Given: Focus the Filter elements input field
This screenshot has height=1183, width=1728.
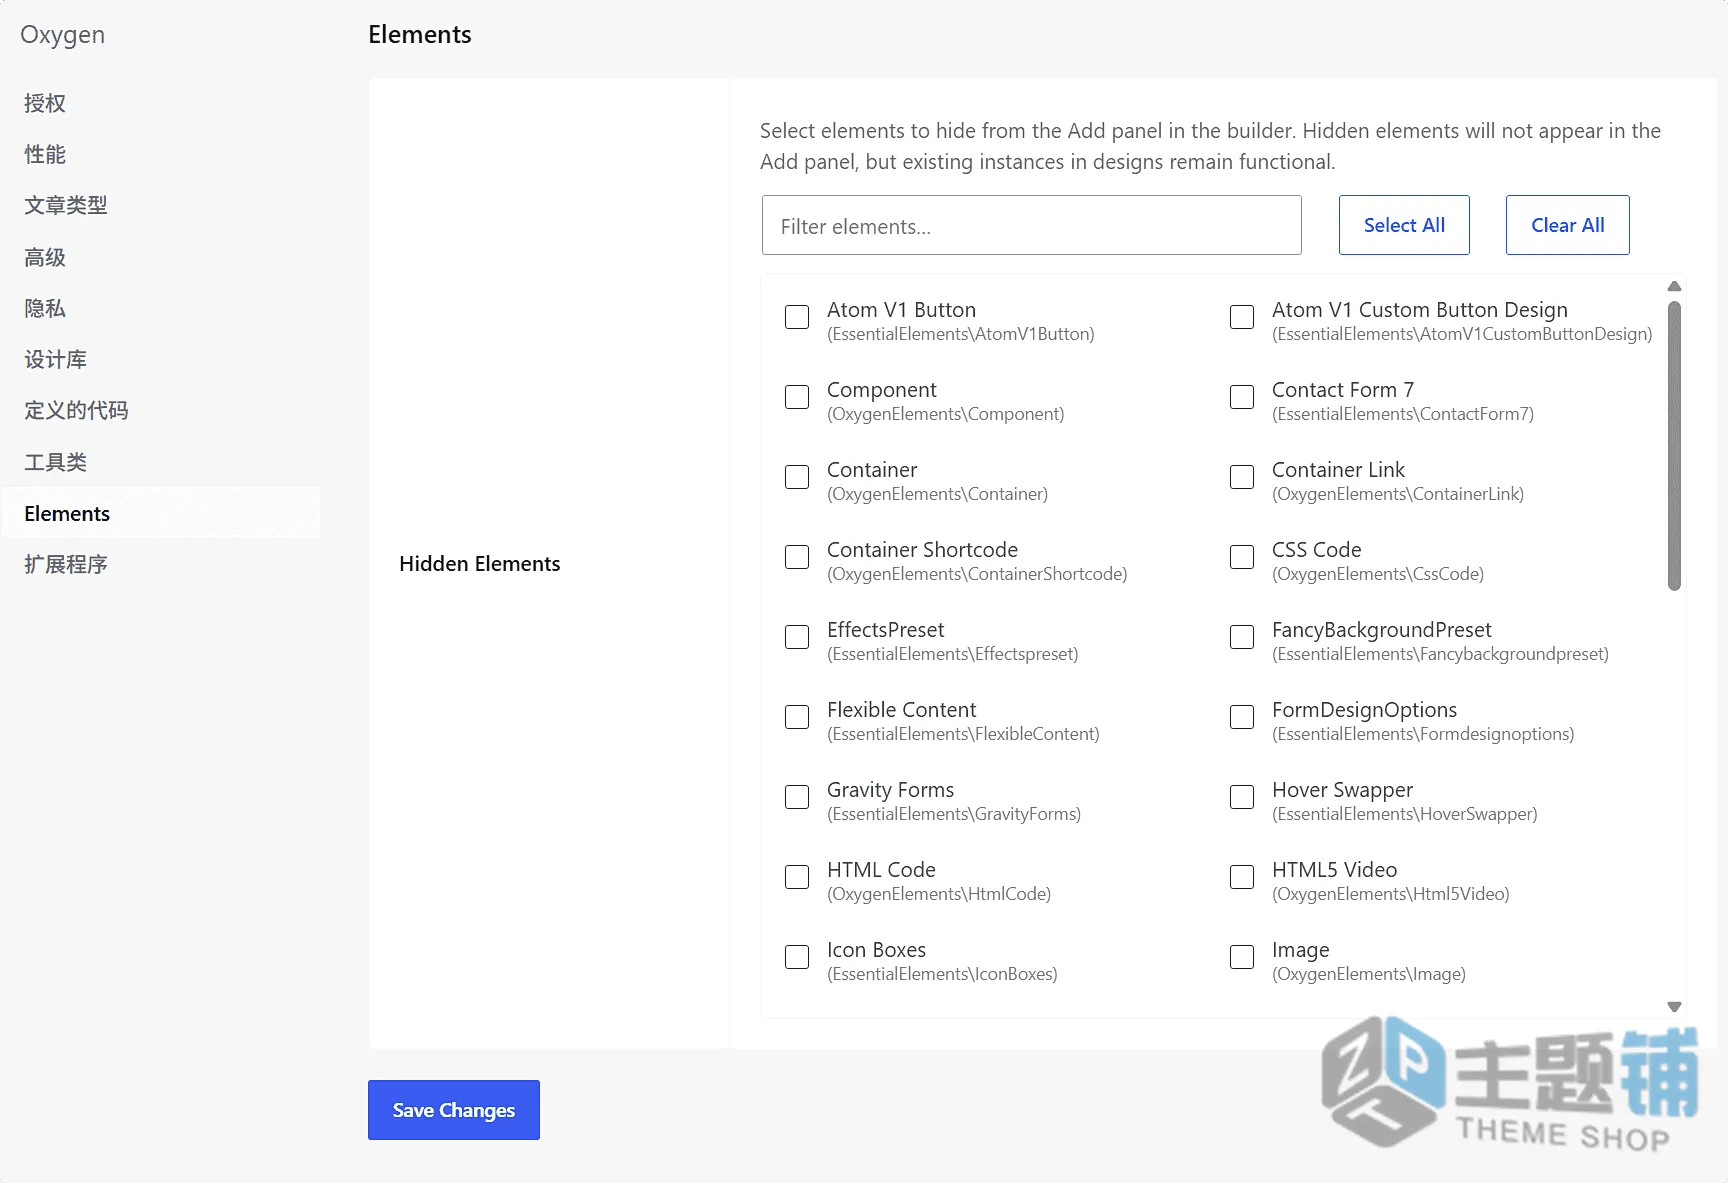Looking at the screenshot, I should pos(1031,225).
